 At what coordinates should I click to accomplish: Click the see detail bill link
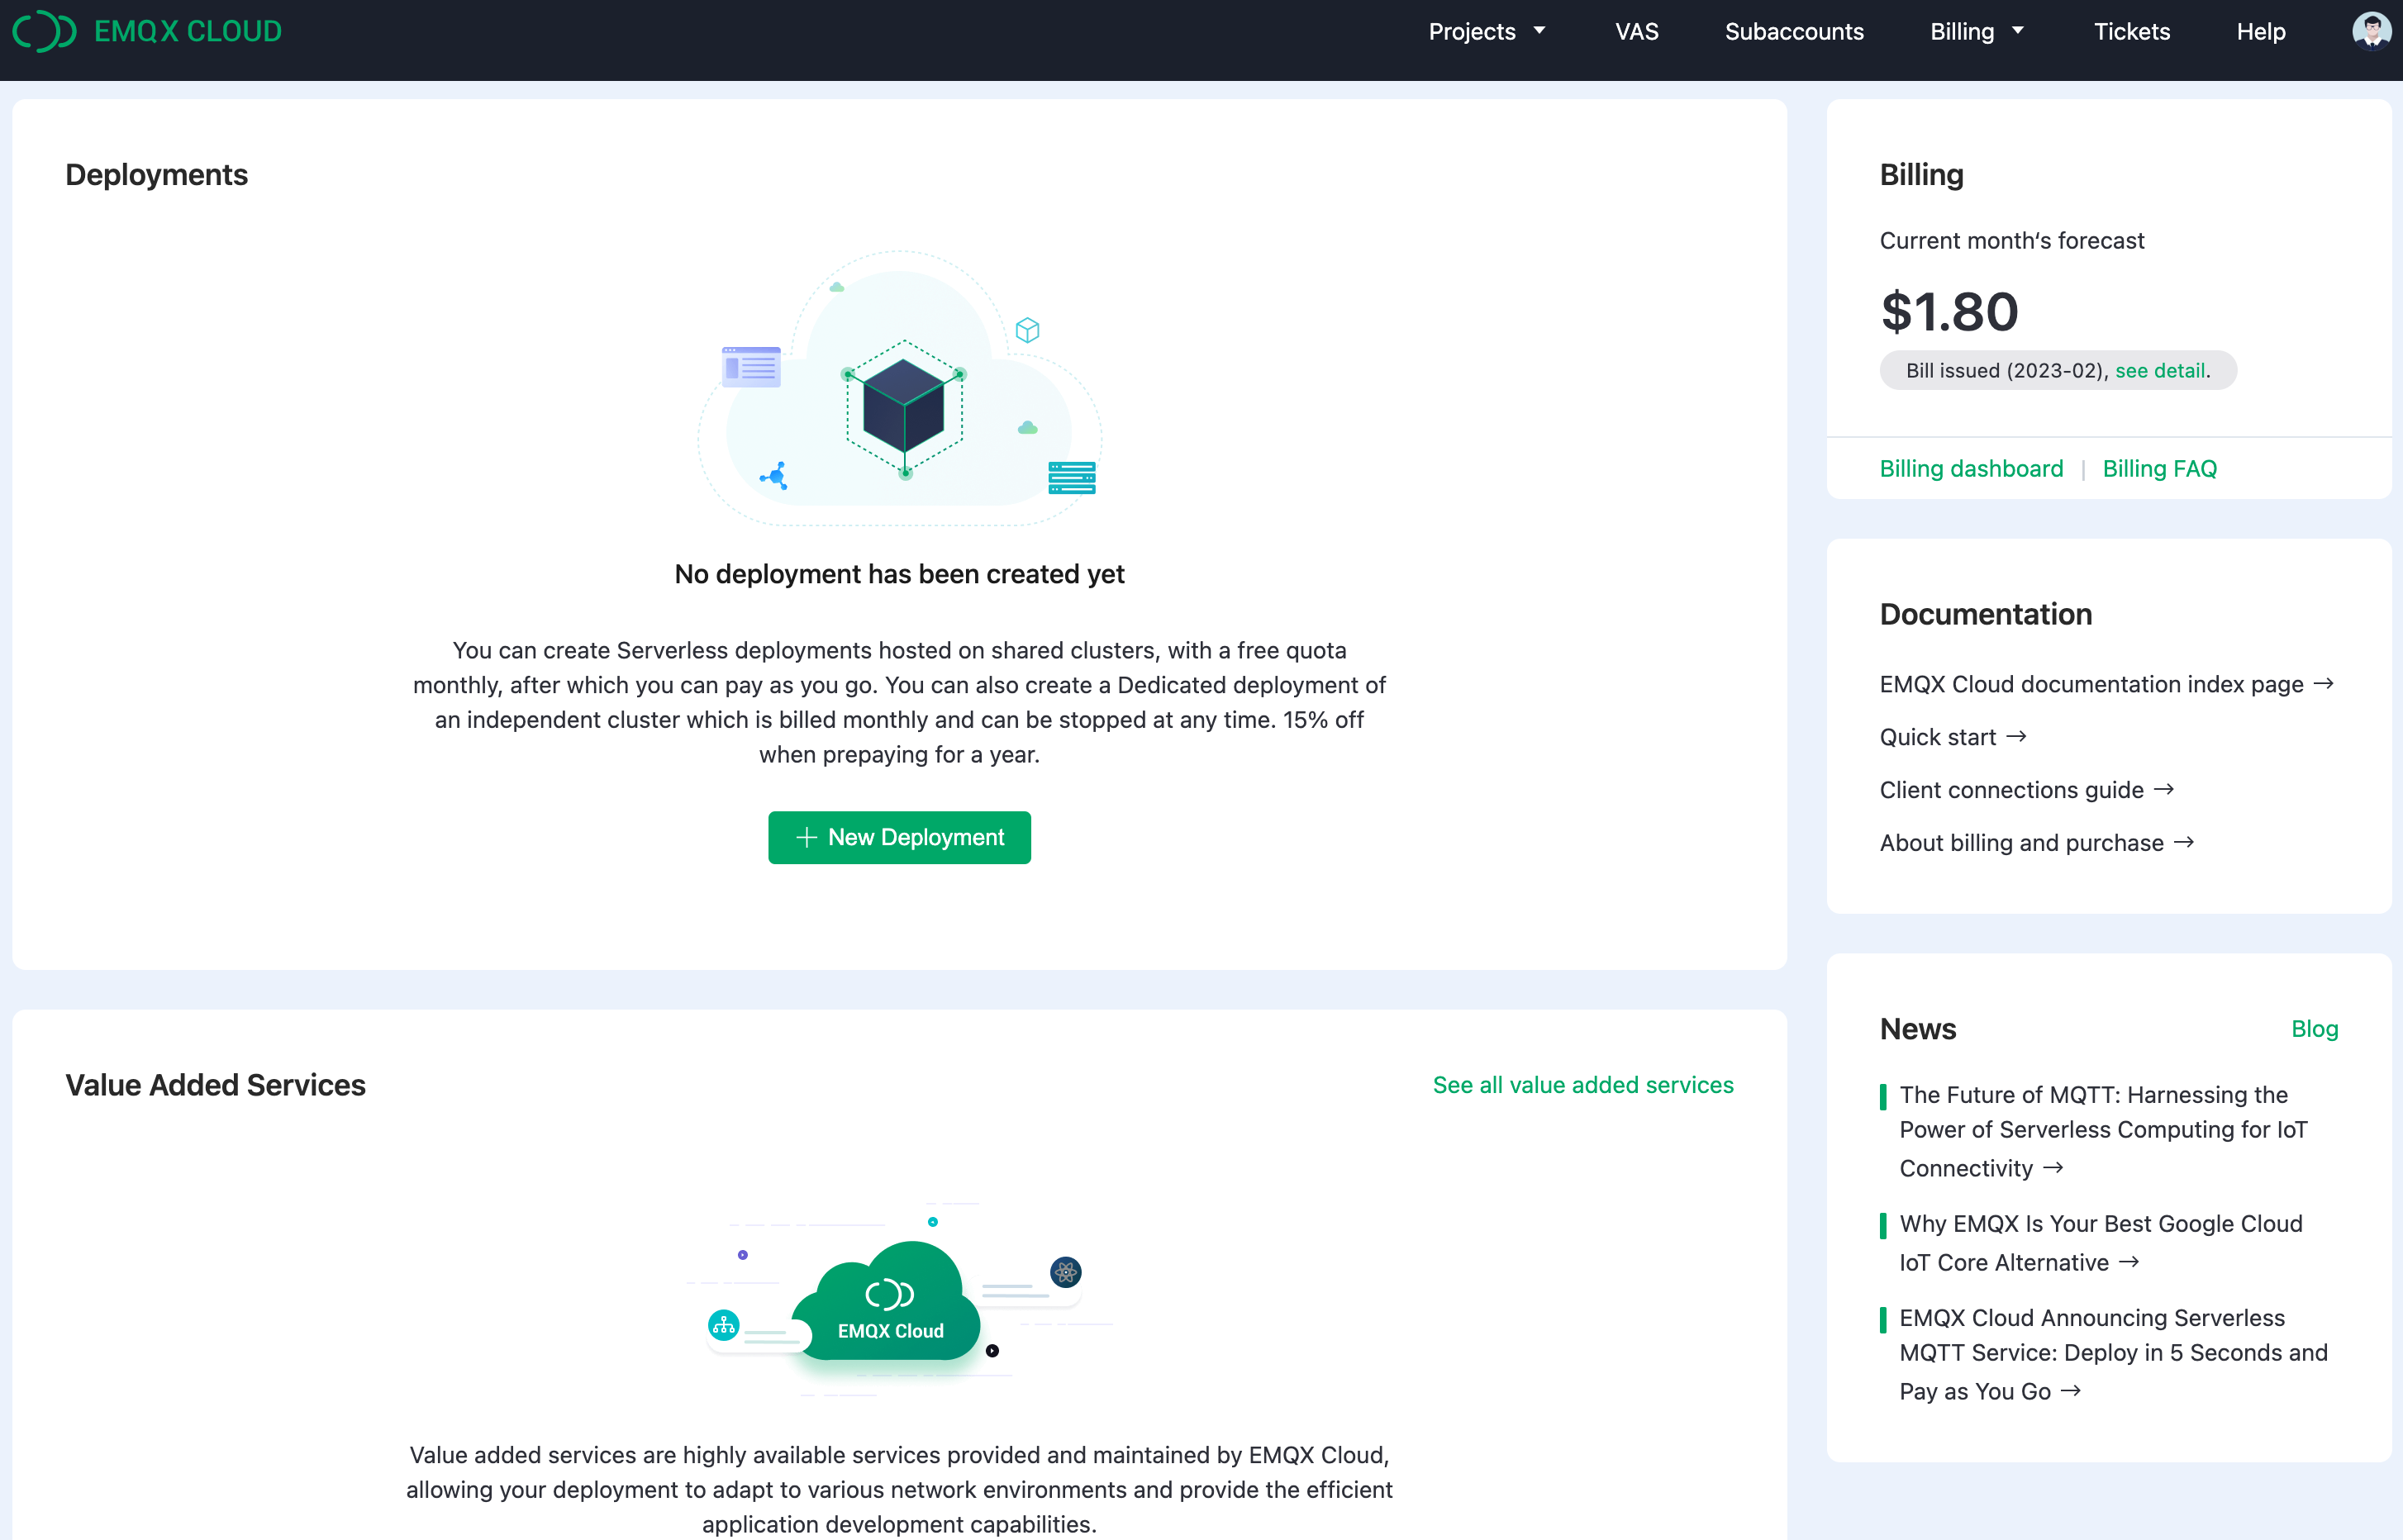[x=2160, y=370]
